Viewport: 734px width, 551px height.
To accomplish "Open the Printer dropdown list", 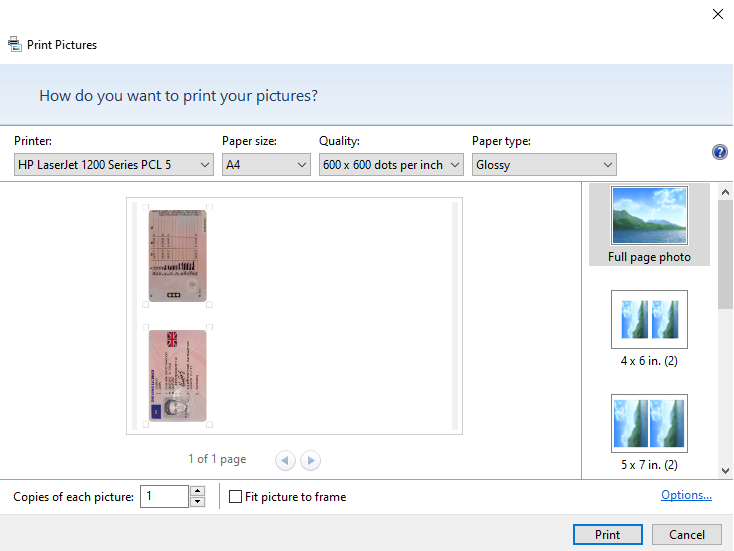I will (x=114, y=165).
